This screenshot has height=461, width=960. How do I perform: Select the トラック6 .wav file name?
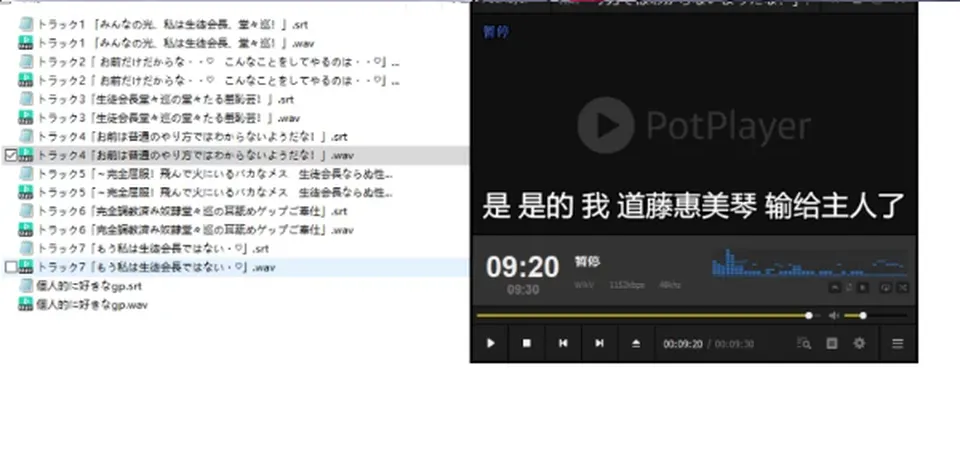tap(195, 230)
